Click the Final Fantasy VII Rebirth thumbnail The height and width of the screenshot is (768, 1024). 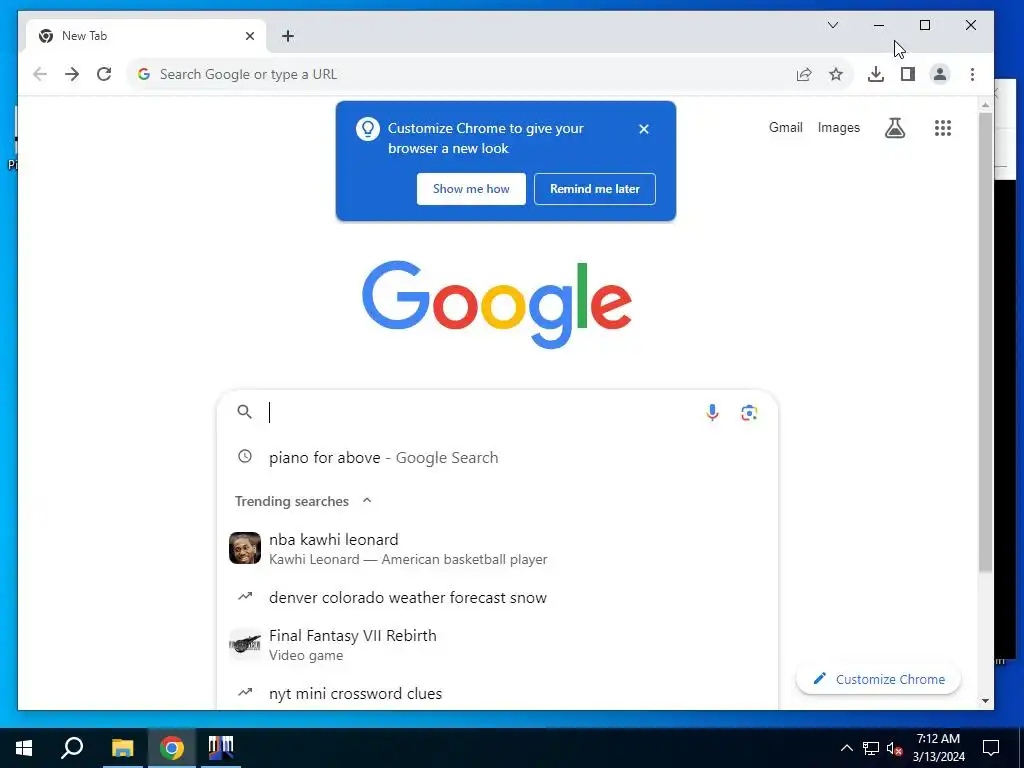[245, 645]
